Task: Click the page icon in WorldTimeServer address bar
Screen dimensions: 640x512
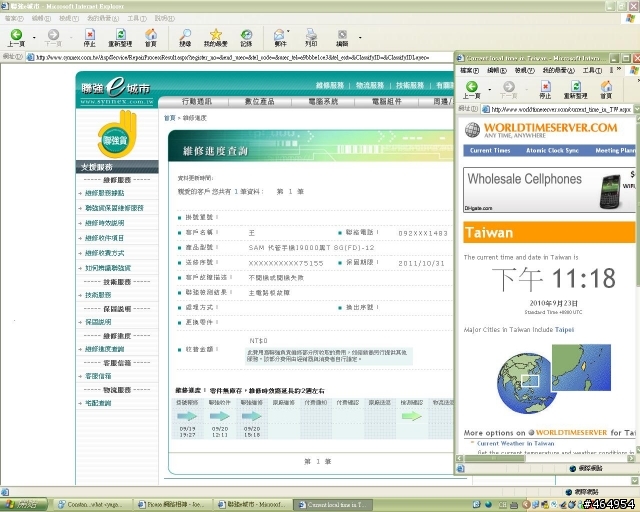Action: click(486, 109)
